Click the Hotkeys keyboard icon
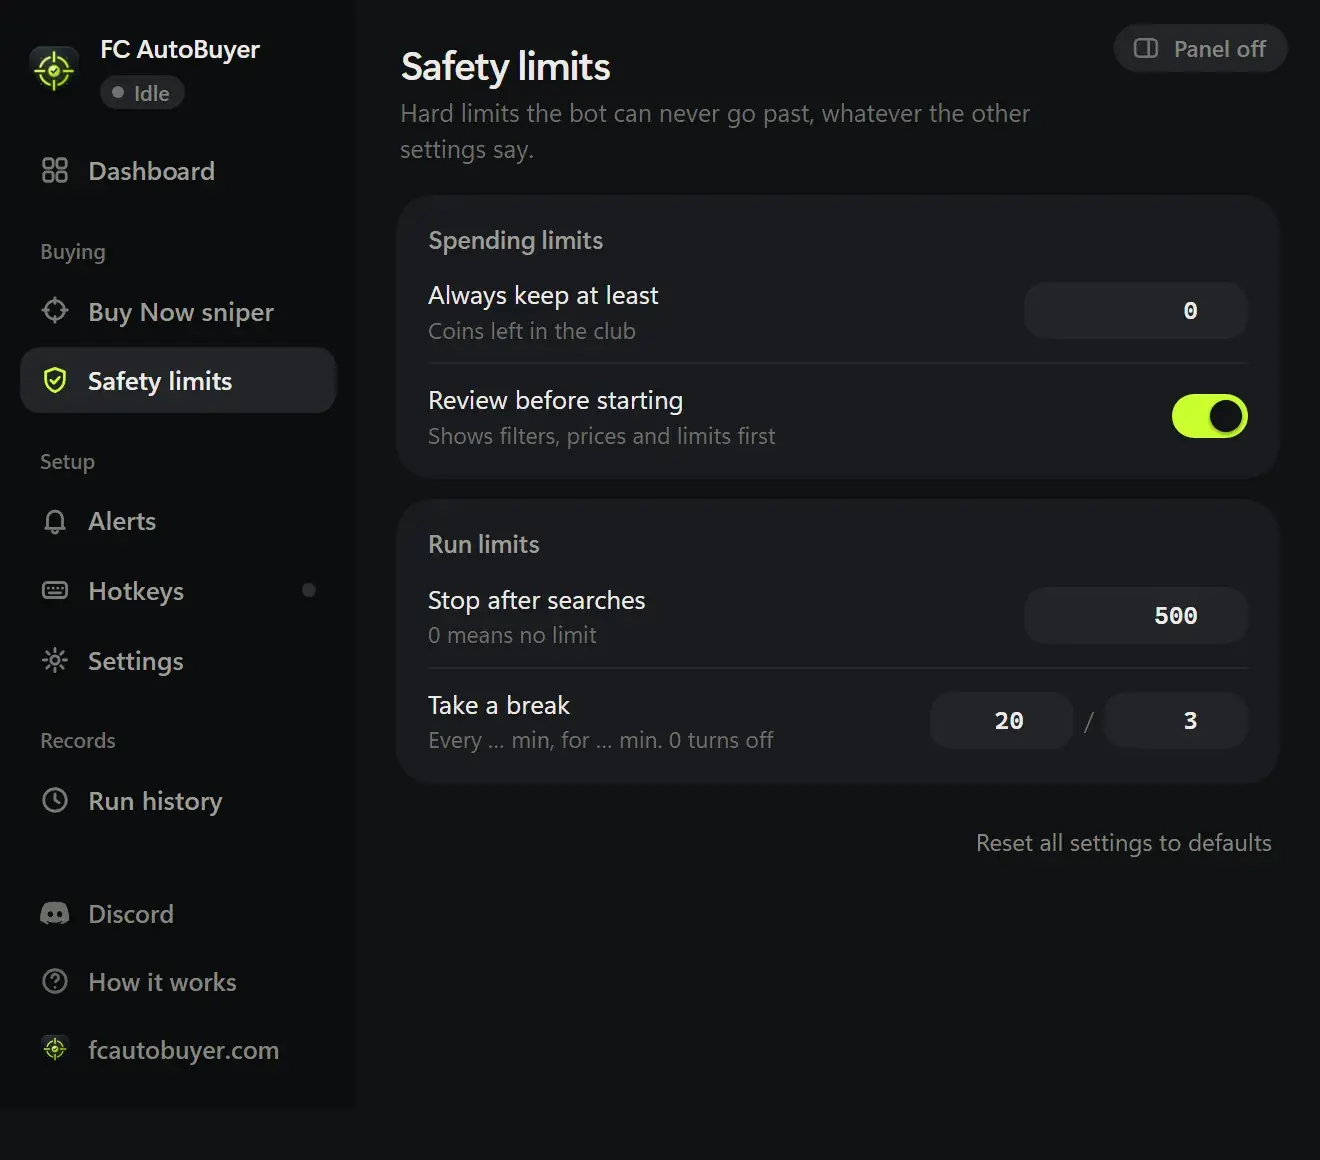This screenshot has width=1320, height=1160. click(x=55, y=590)
